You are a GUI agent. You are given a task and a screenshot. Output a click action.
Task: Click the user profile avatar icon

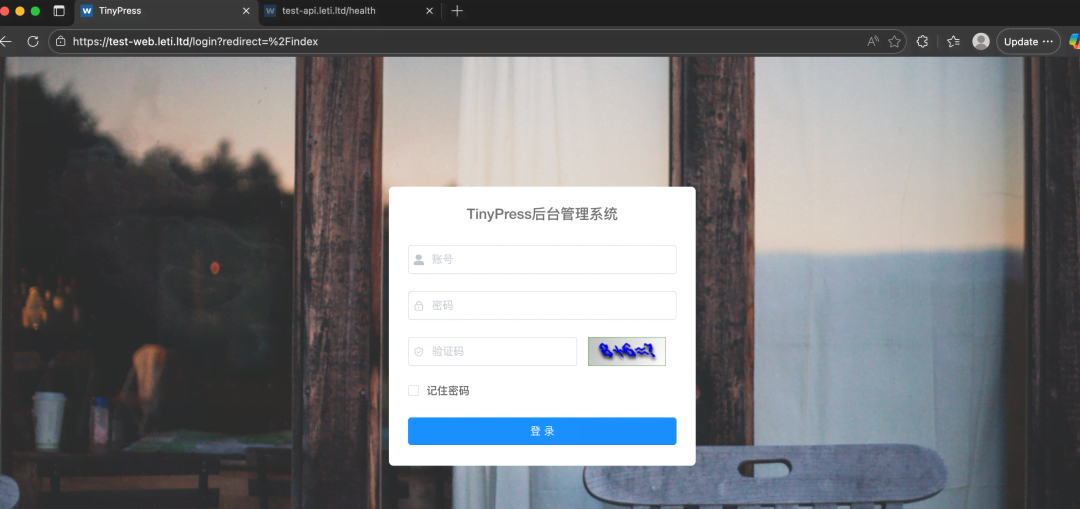(981, 42)
